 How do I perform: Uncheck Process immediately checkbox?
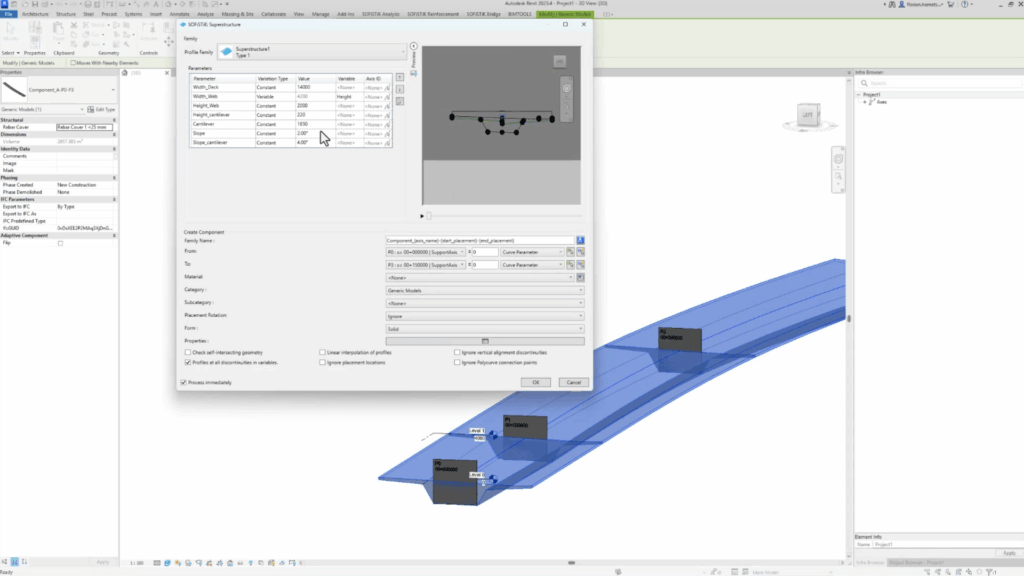(183, 382)
